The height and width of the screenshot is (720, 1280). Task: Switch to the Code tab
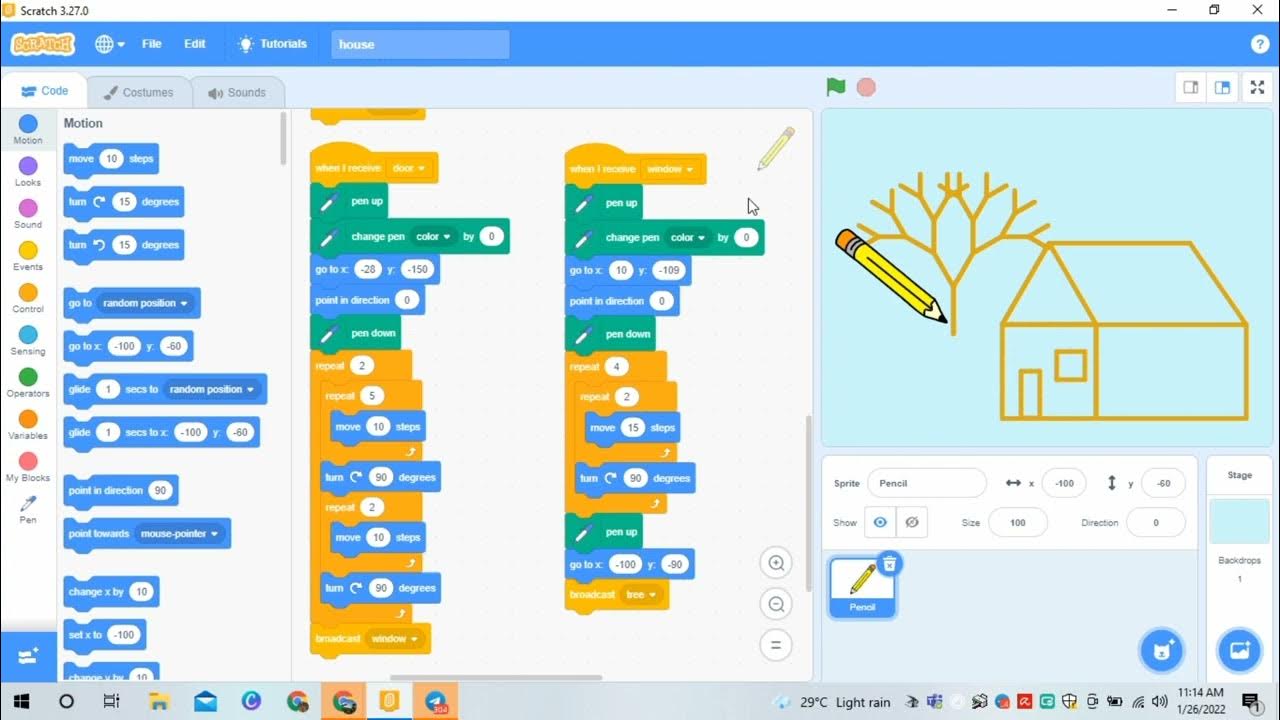44,91
